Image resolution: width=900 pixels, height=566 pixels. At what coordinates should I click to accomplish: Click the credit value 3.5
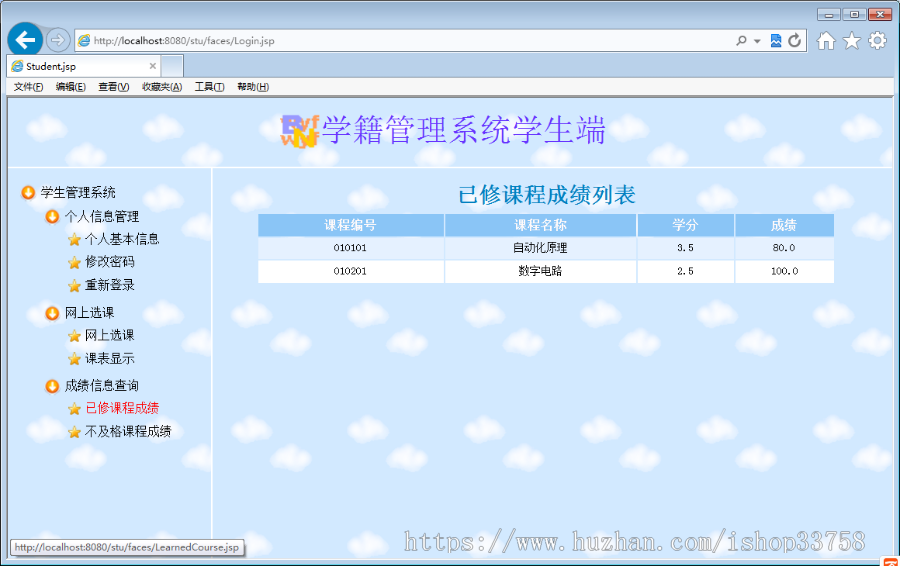coord(685,248)
